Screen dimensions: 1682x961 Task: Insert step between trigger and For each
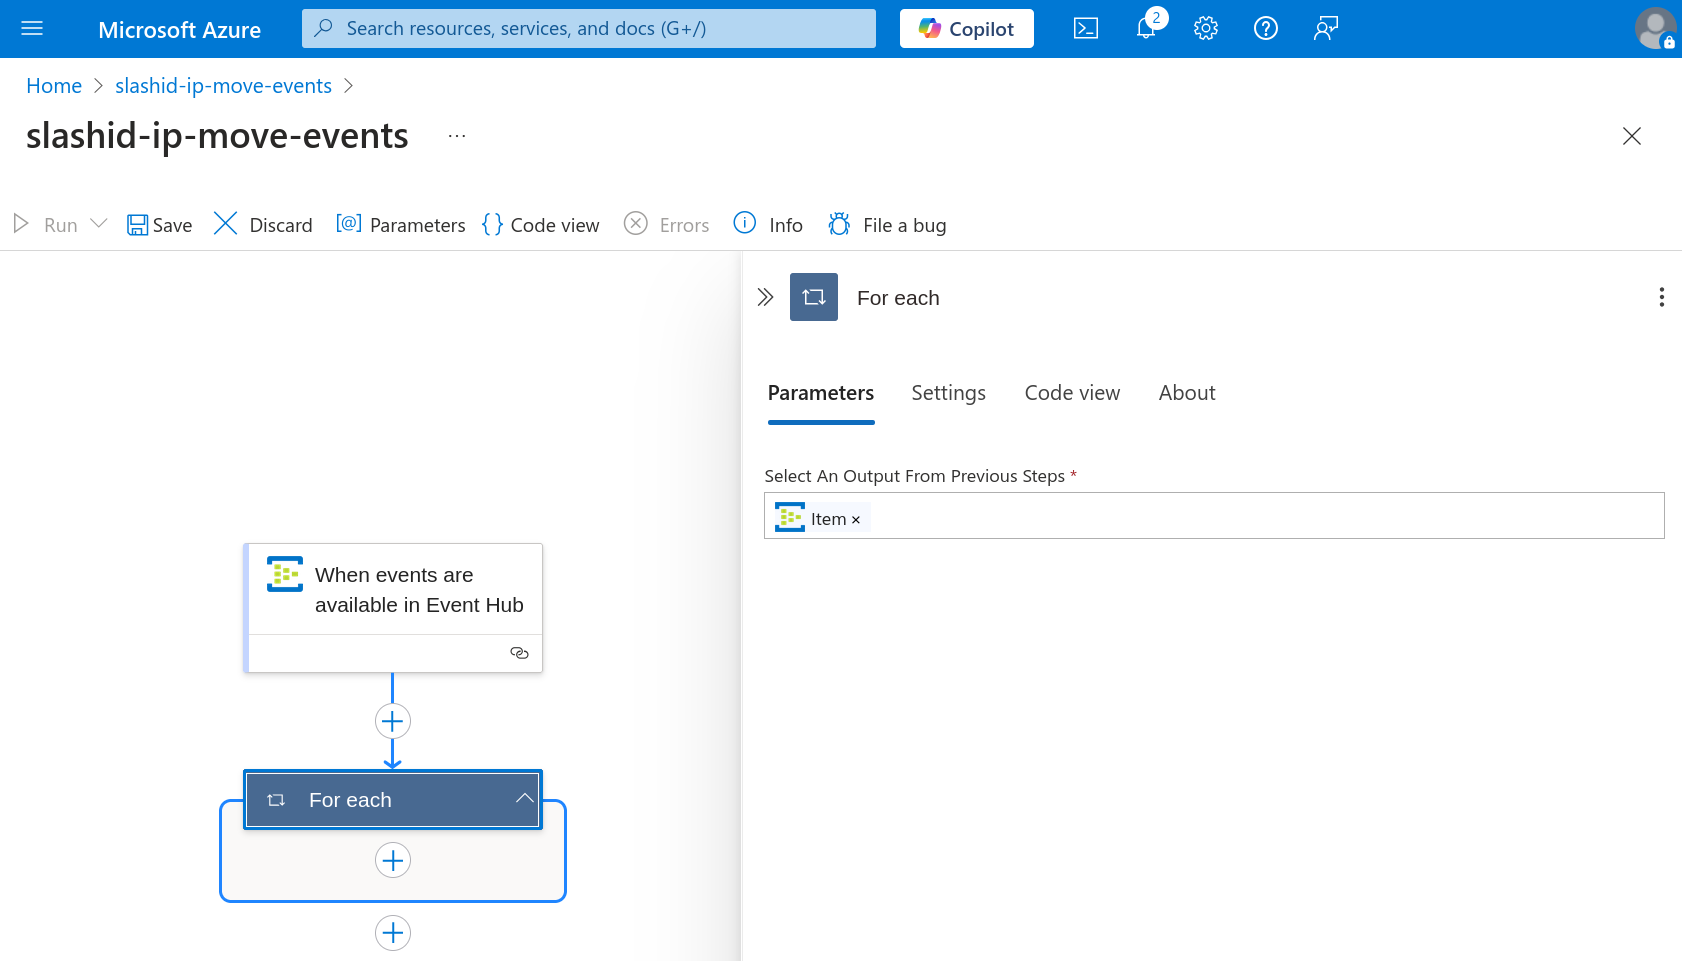tap(393, 721)
